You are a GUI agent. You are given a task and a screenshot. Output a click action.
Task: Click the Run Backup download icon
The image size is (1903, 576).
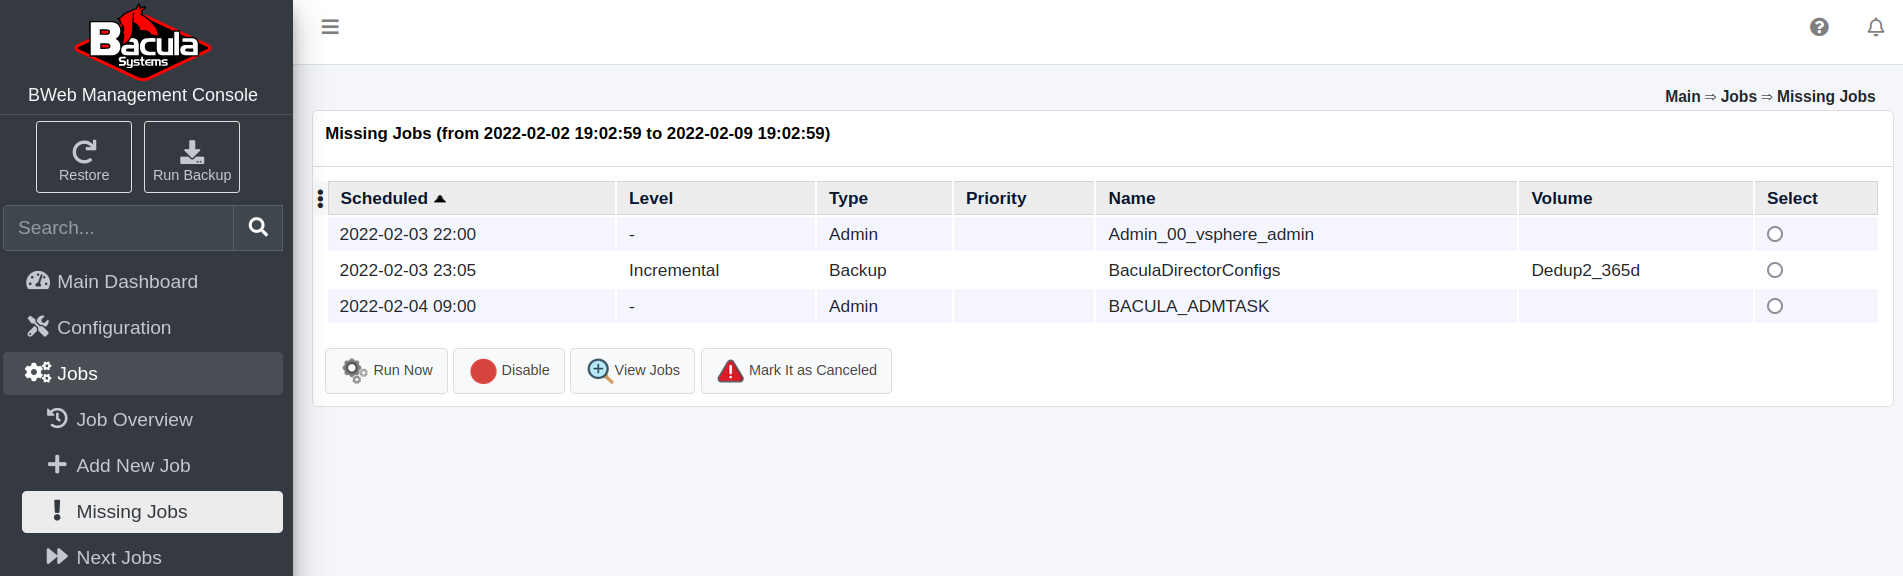click(192, 152)
